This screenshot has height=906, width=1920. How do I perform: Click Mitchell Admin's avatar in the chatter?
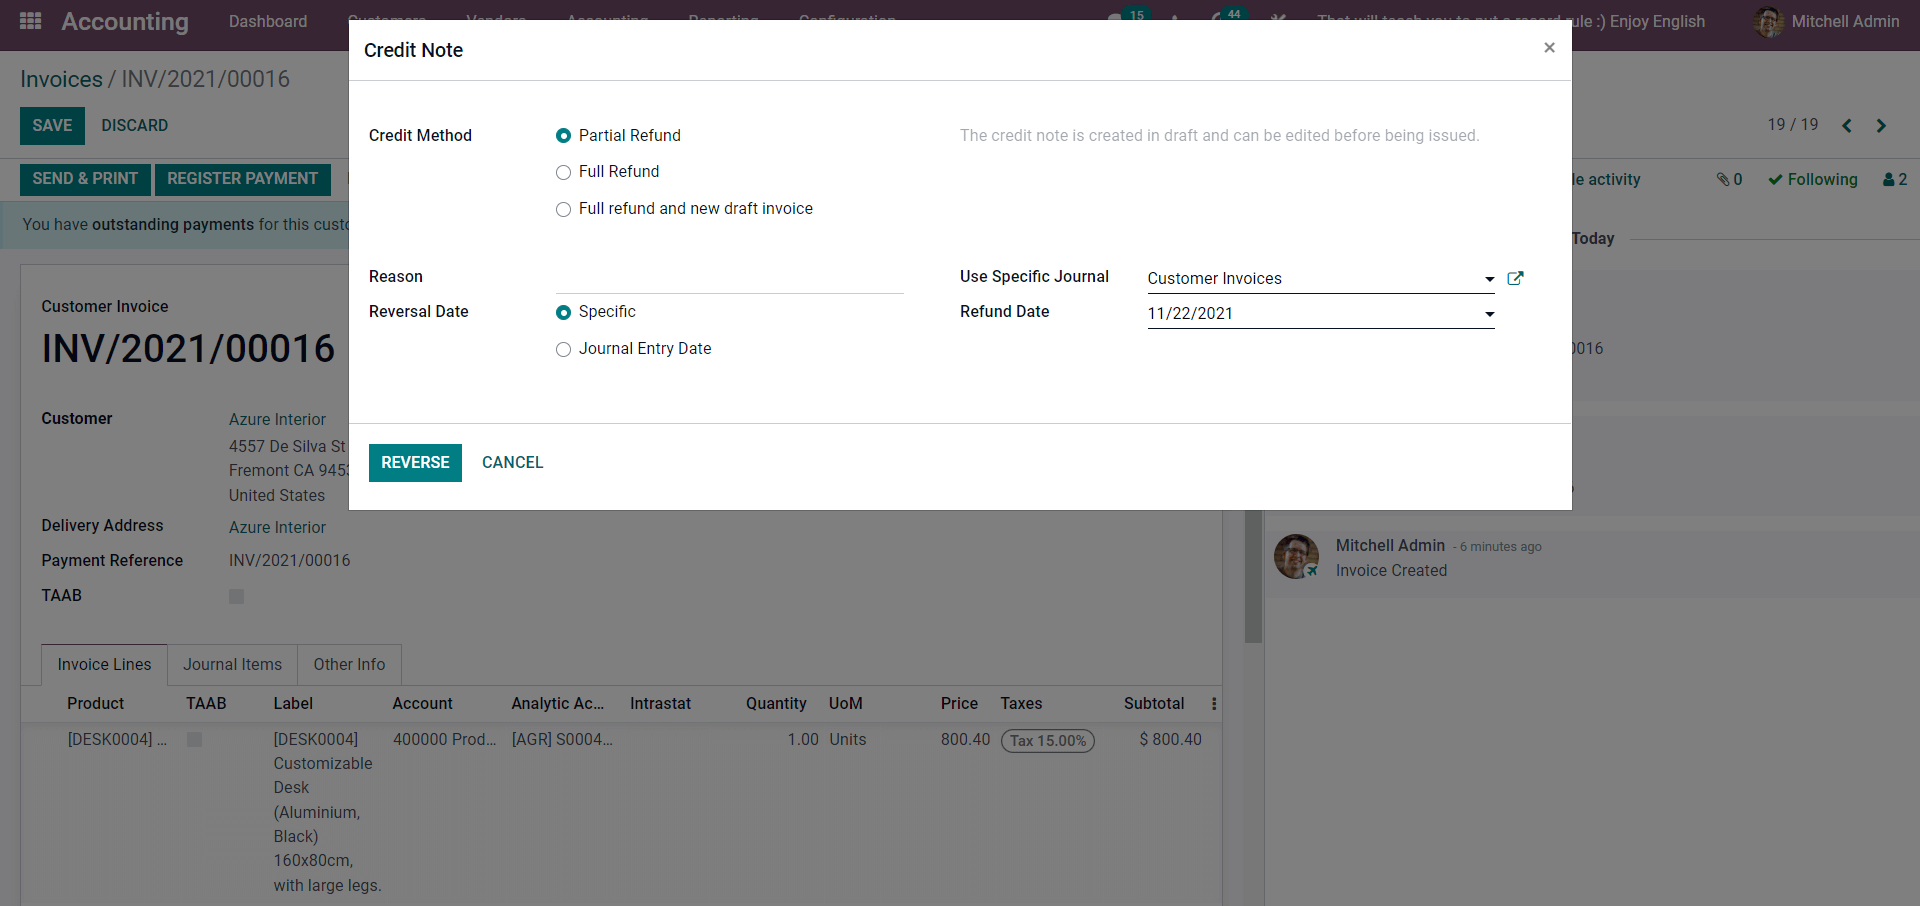click(x=1296, y=556)
